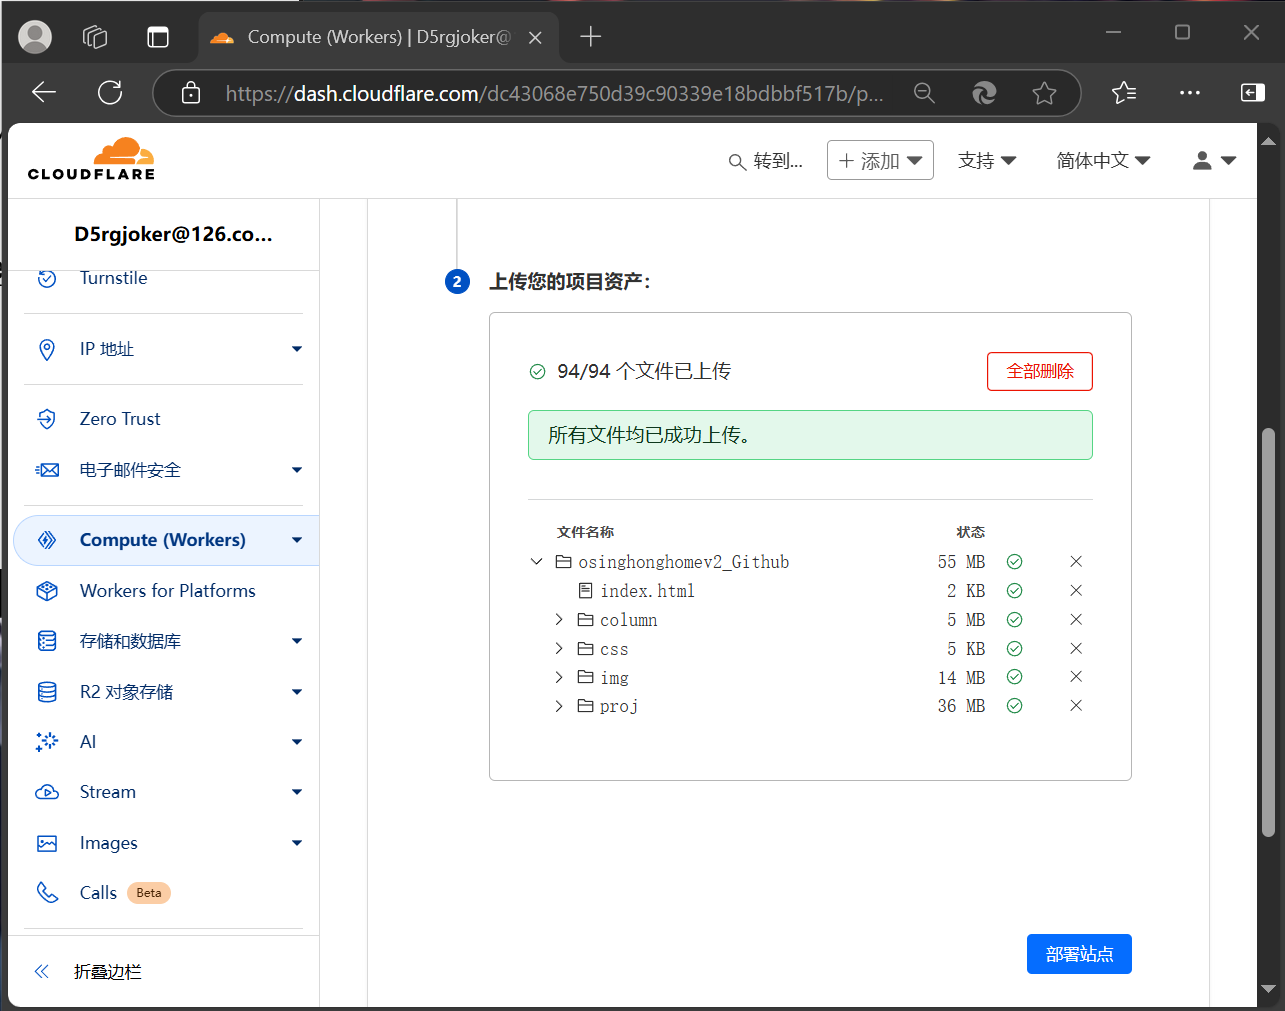Click the browser refresh icon

pyautogui.click(x=110, y=93)
